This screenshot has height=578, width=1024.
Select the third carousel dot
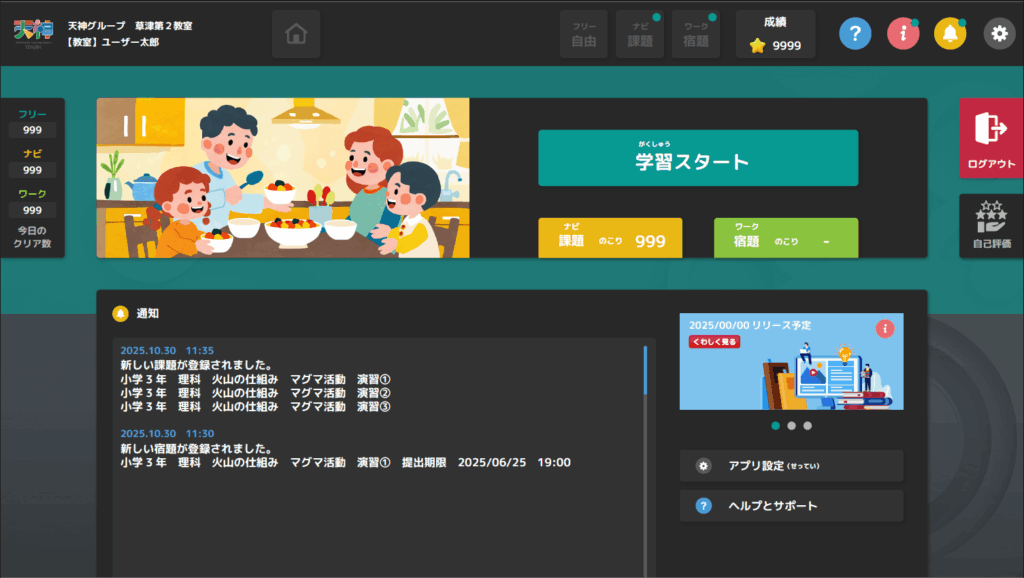coord(807,426)
